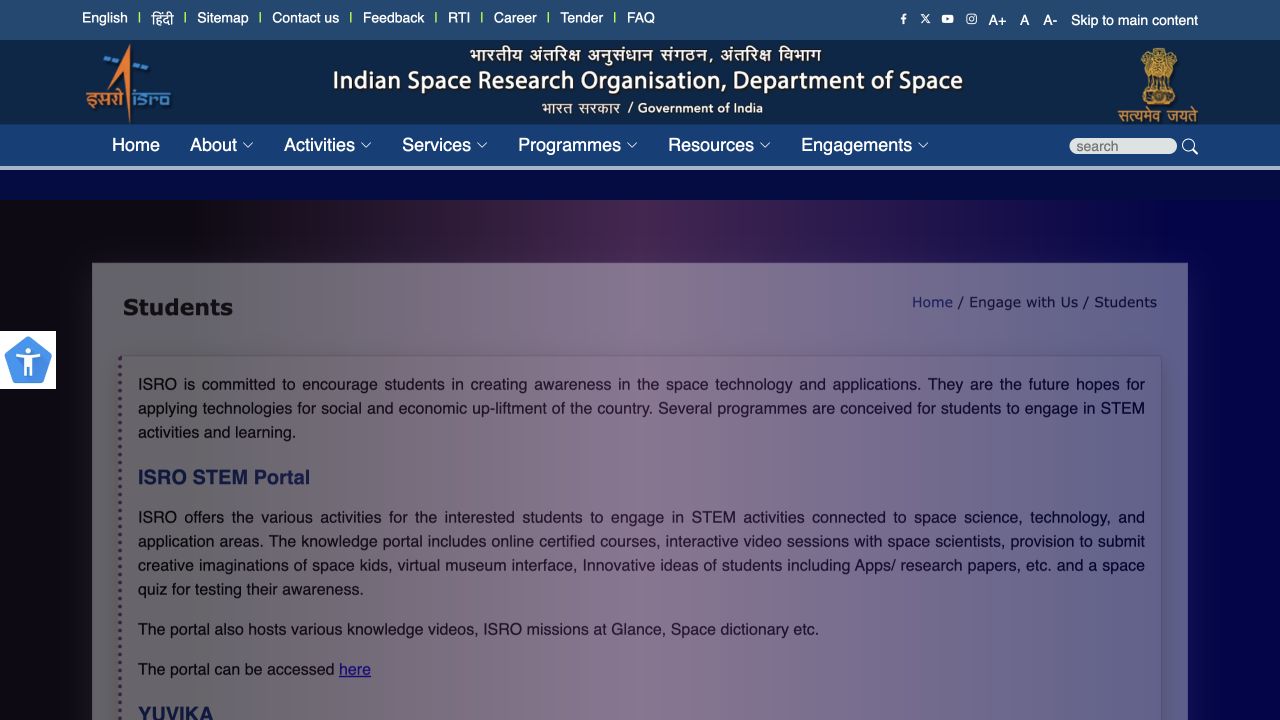Go to Home in navigation bar
Viewport: 1280px width, 720px height.
[x=136, y=145]
